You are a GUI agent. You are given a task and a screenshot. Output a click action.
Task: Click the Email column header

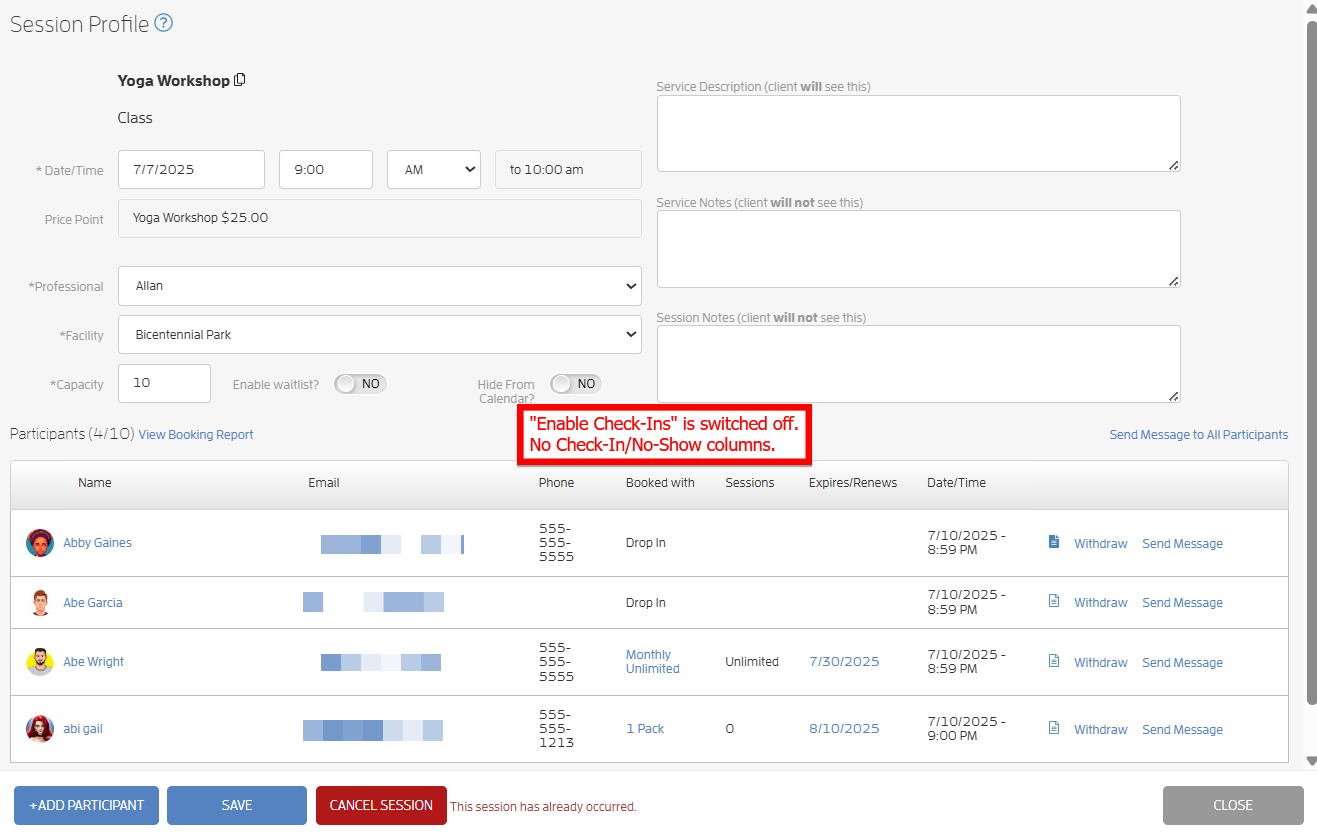tap(324, 483)
